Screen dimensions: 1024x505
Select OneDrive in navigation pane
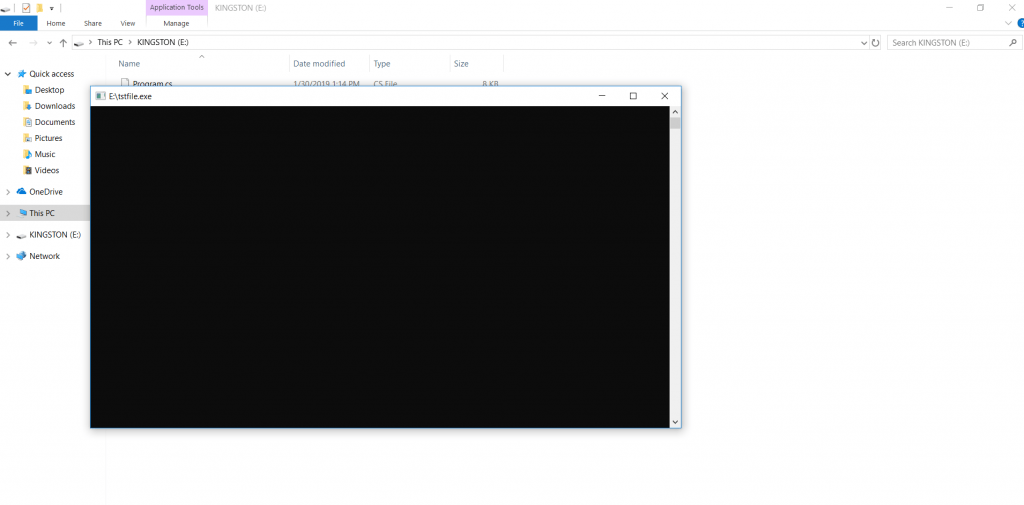(x=46, y=192)
